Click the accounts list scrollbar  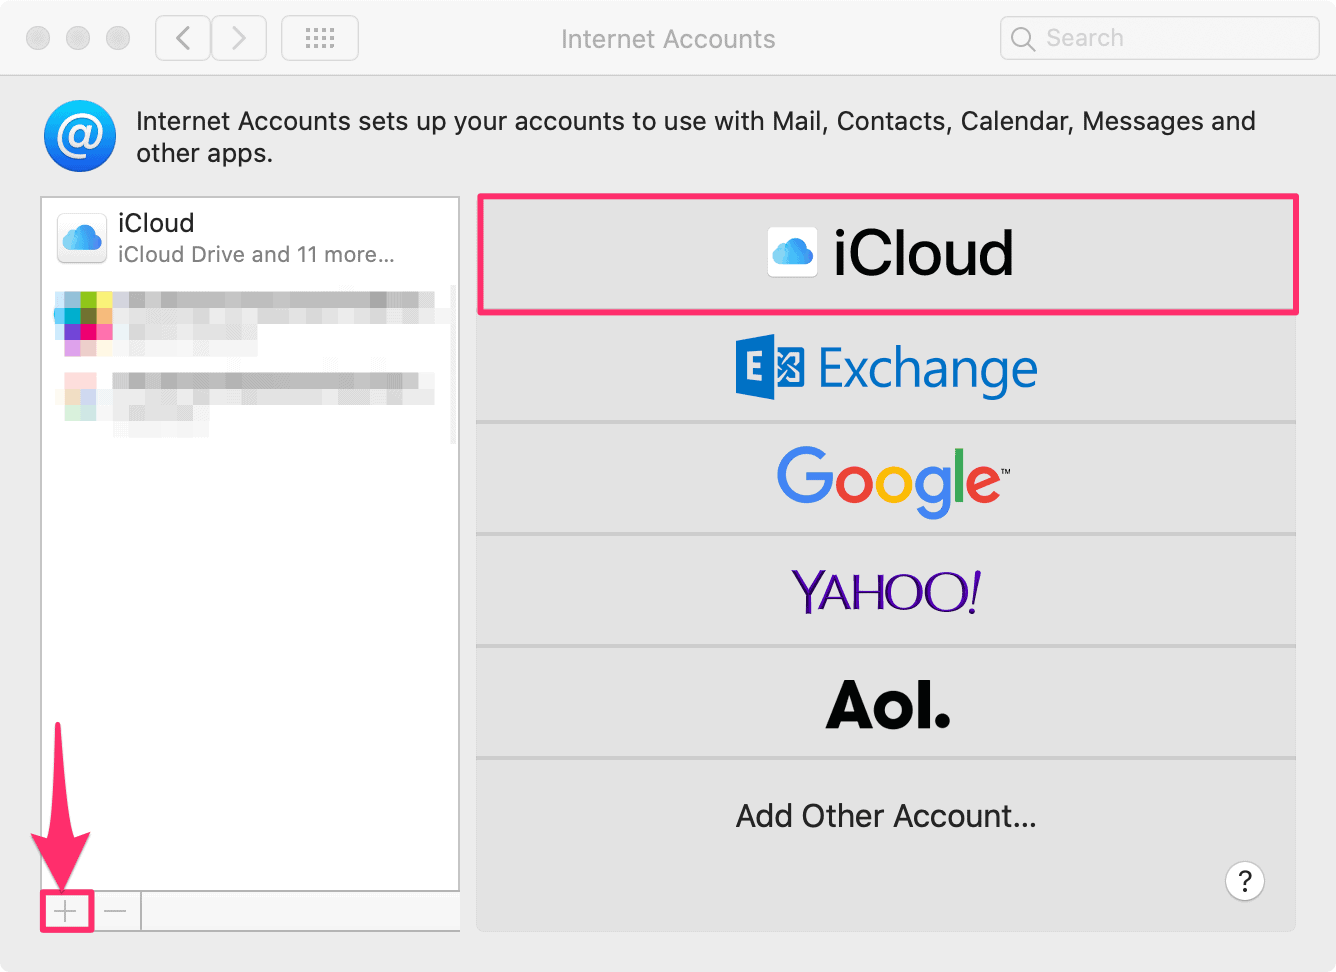tap(454, 364)
